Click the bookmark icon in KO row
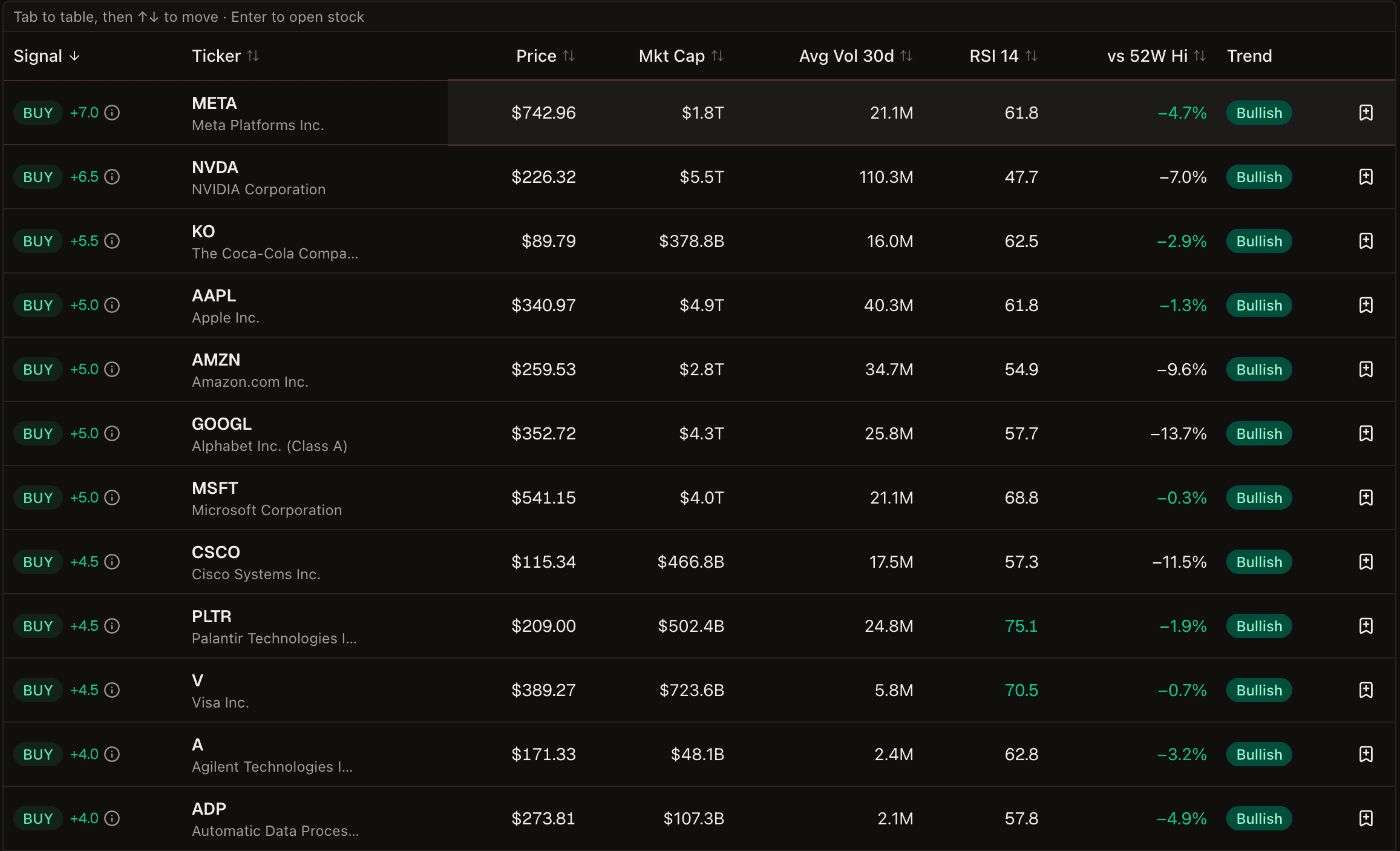The image size is (1400, 851). pos(1366,241)
